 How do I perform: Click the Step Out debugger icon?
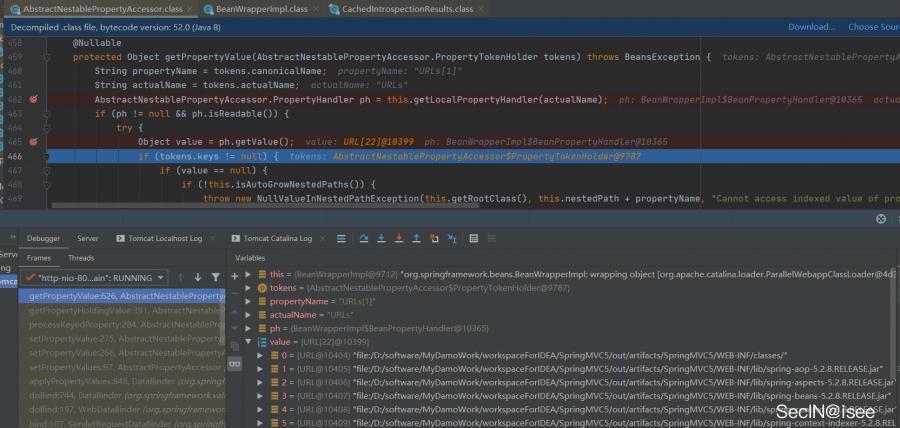click(417, 239)
